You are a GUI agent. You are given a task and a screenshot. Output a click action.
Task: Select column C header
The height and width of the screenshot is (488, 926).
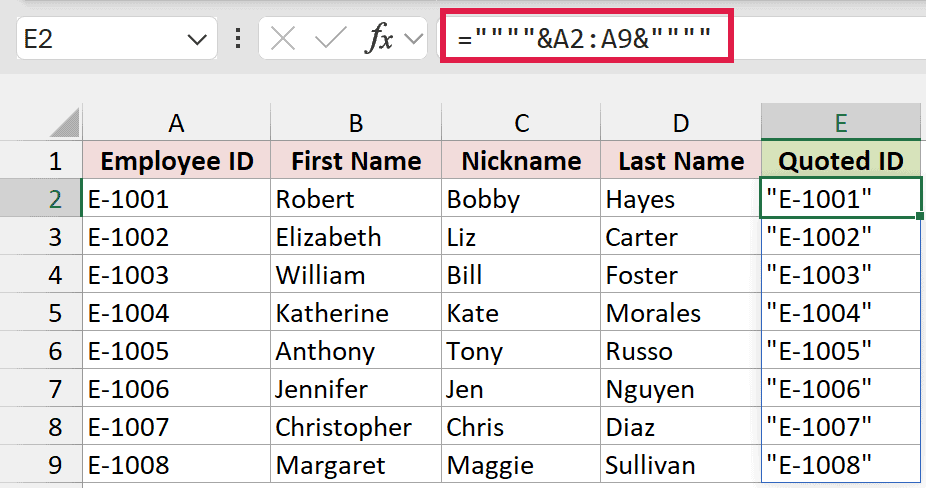click(x=521, y=122)
